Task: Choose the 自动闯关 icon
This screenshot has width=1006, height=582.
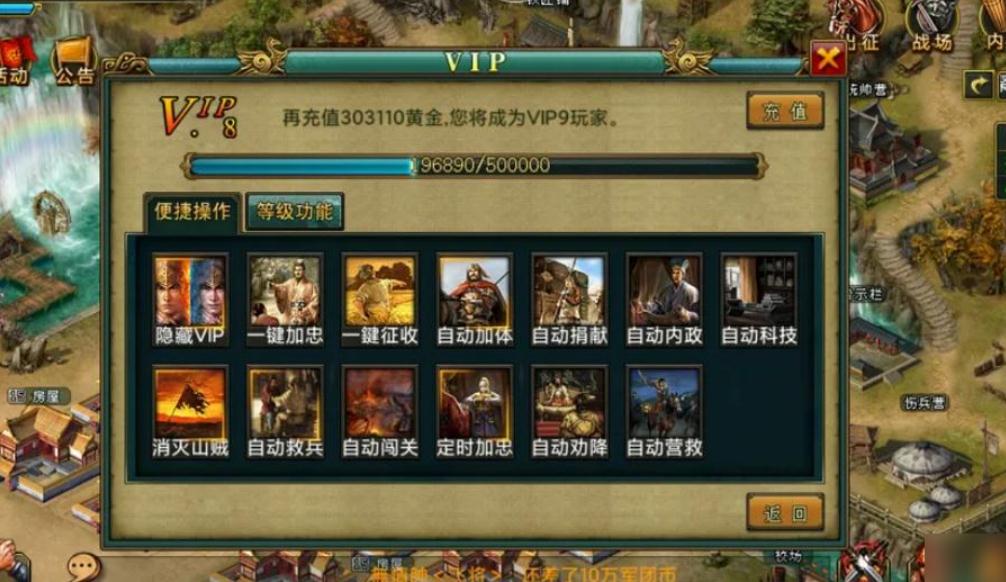Action: [380, 413]
